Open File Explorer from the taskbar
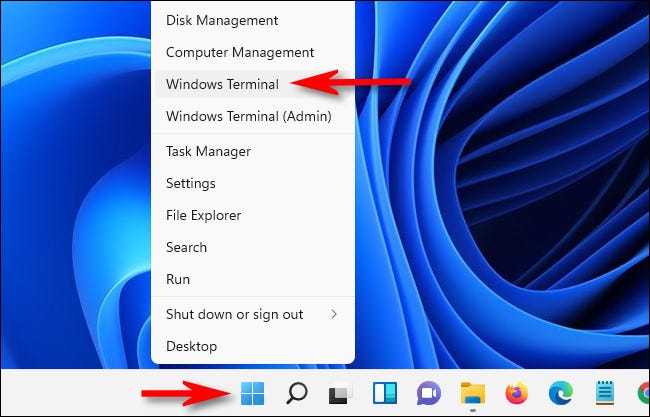The height and width of the screenshot is (417, 650). (473, 393)
